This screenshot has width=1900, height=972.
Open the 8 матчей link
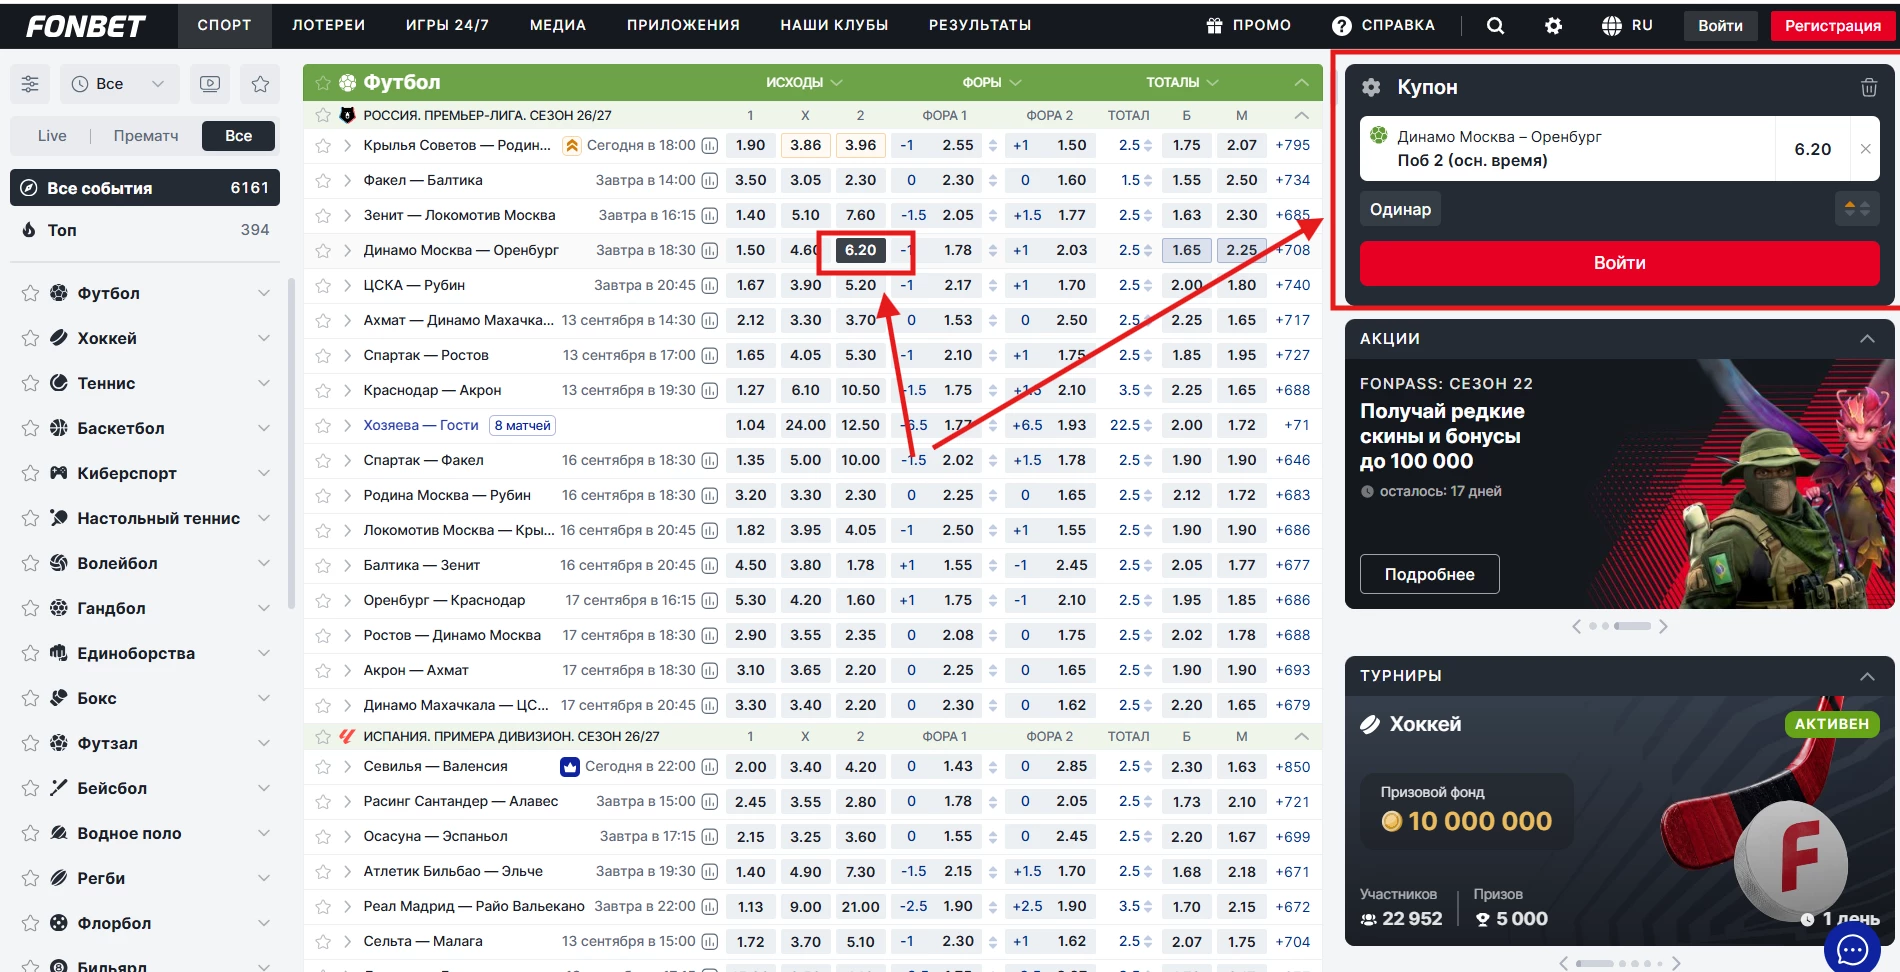[522, 426]
